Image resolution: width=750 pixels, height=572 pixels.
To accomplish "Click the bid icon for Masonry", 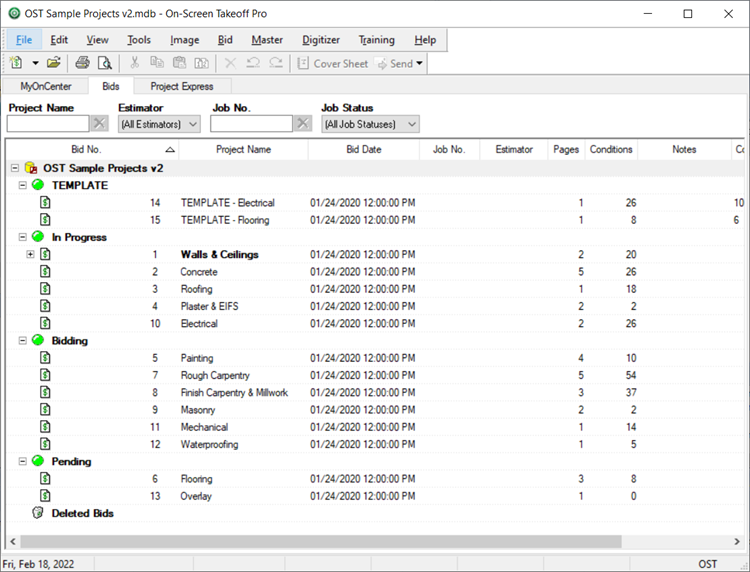I will [45, 409].
